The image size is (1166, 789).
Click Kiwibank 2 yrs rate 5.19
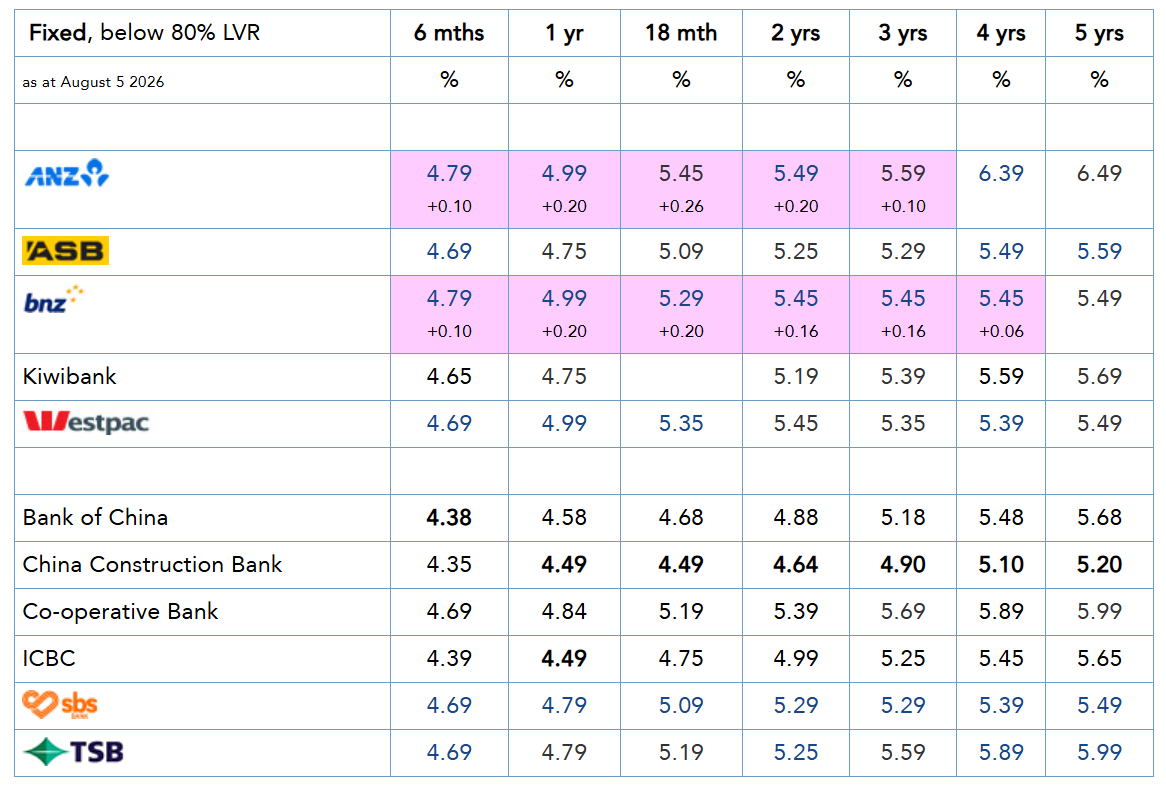tap(796, 376)
